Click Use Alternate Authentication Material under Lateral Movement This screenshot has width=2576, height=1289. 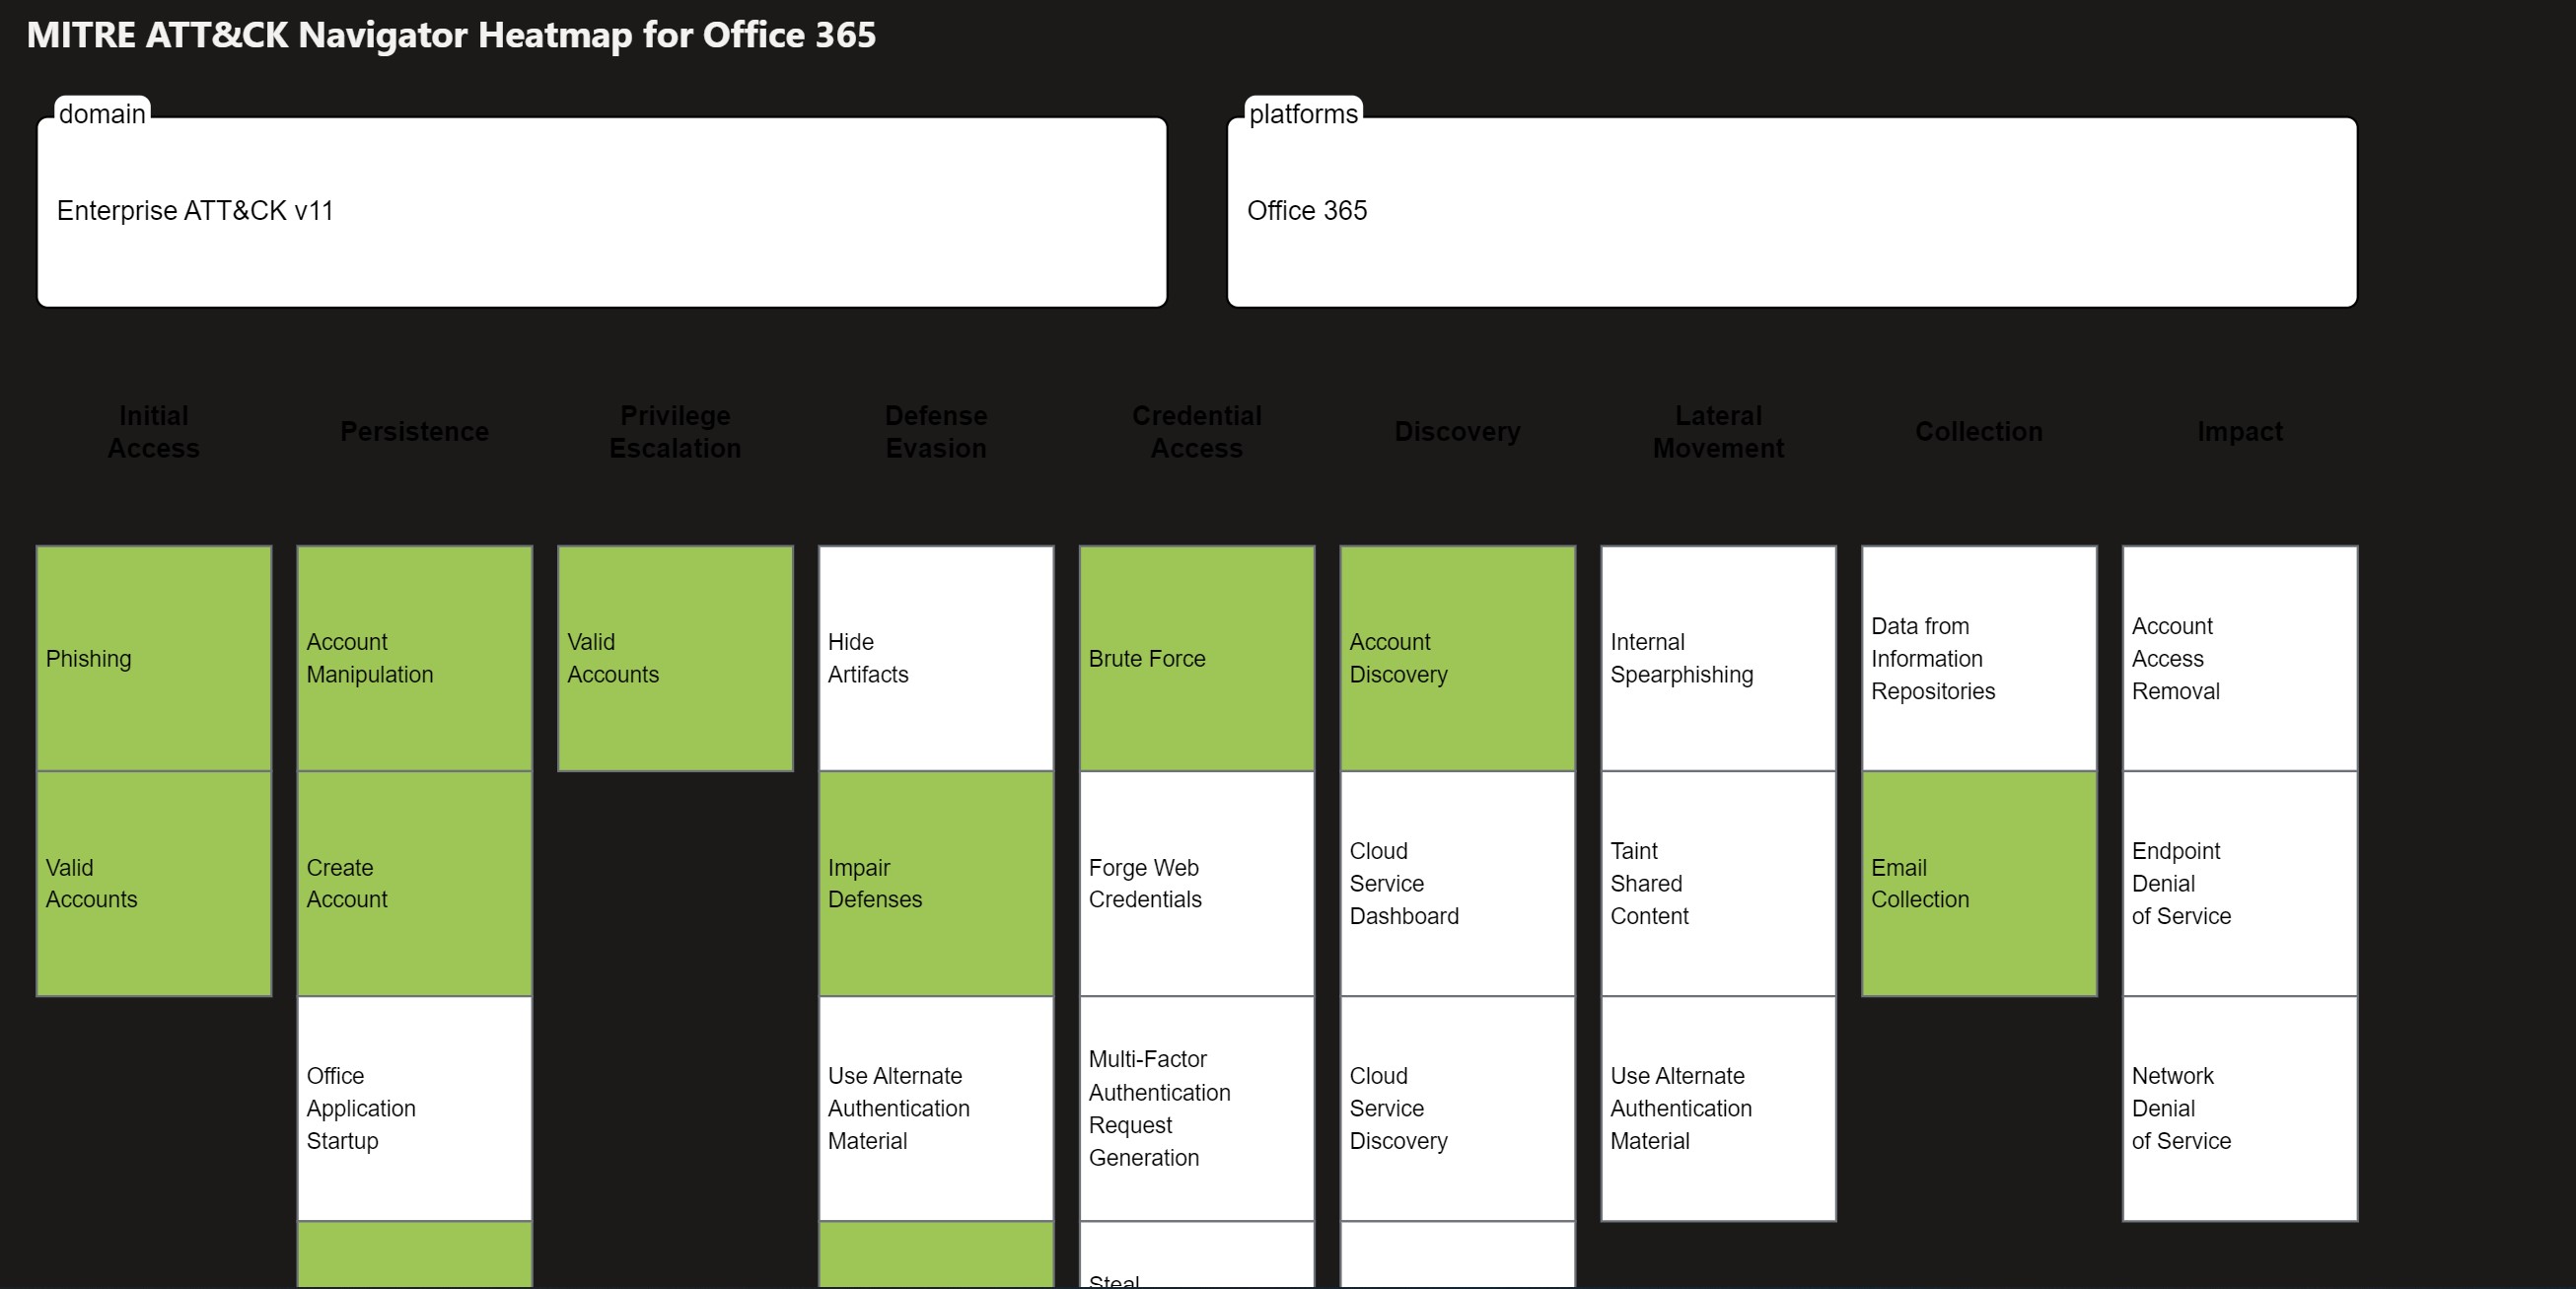[x=1719, y=1108]
